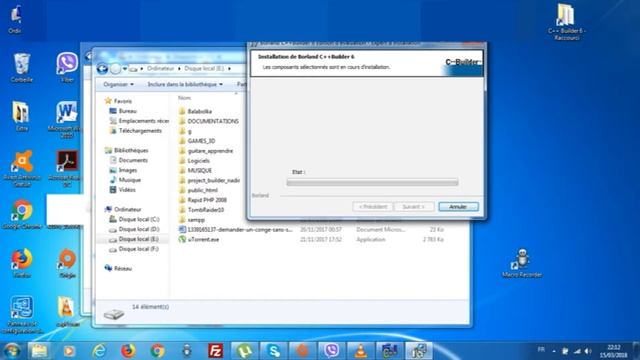Image resolution: width=640 pixels, height=360 pixels.
Task: Click the Nom column header
Action: pos(184,98)
